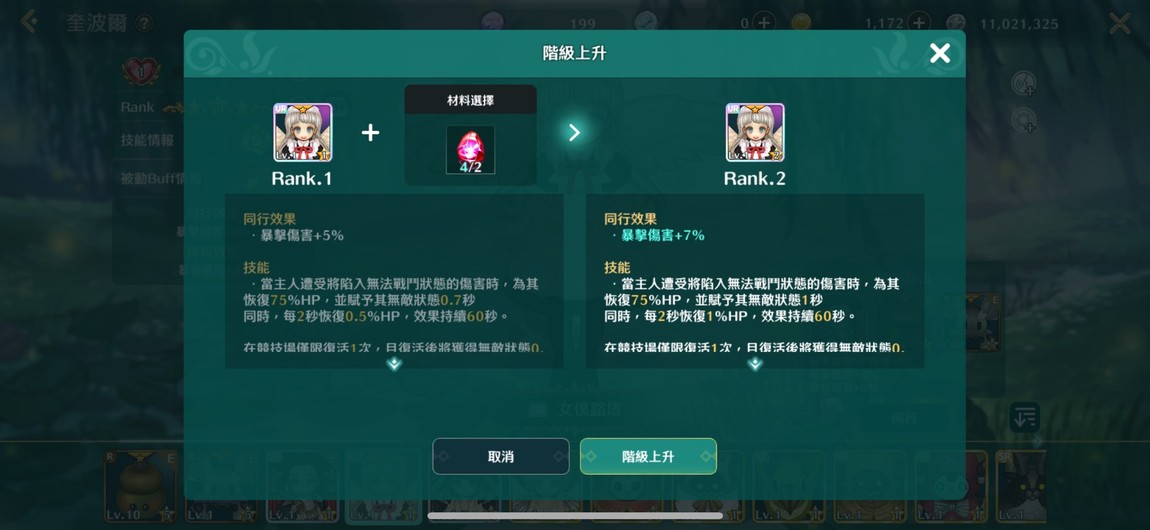Image resolution: width=1150 pixels, height=530 pixels.
Task: Confirm the 階級上升 button
Action: (x=648, y=456)
